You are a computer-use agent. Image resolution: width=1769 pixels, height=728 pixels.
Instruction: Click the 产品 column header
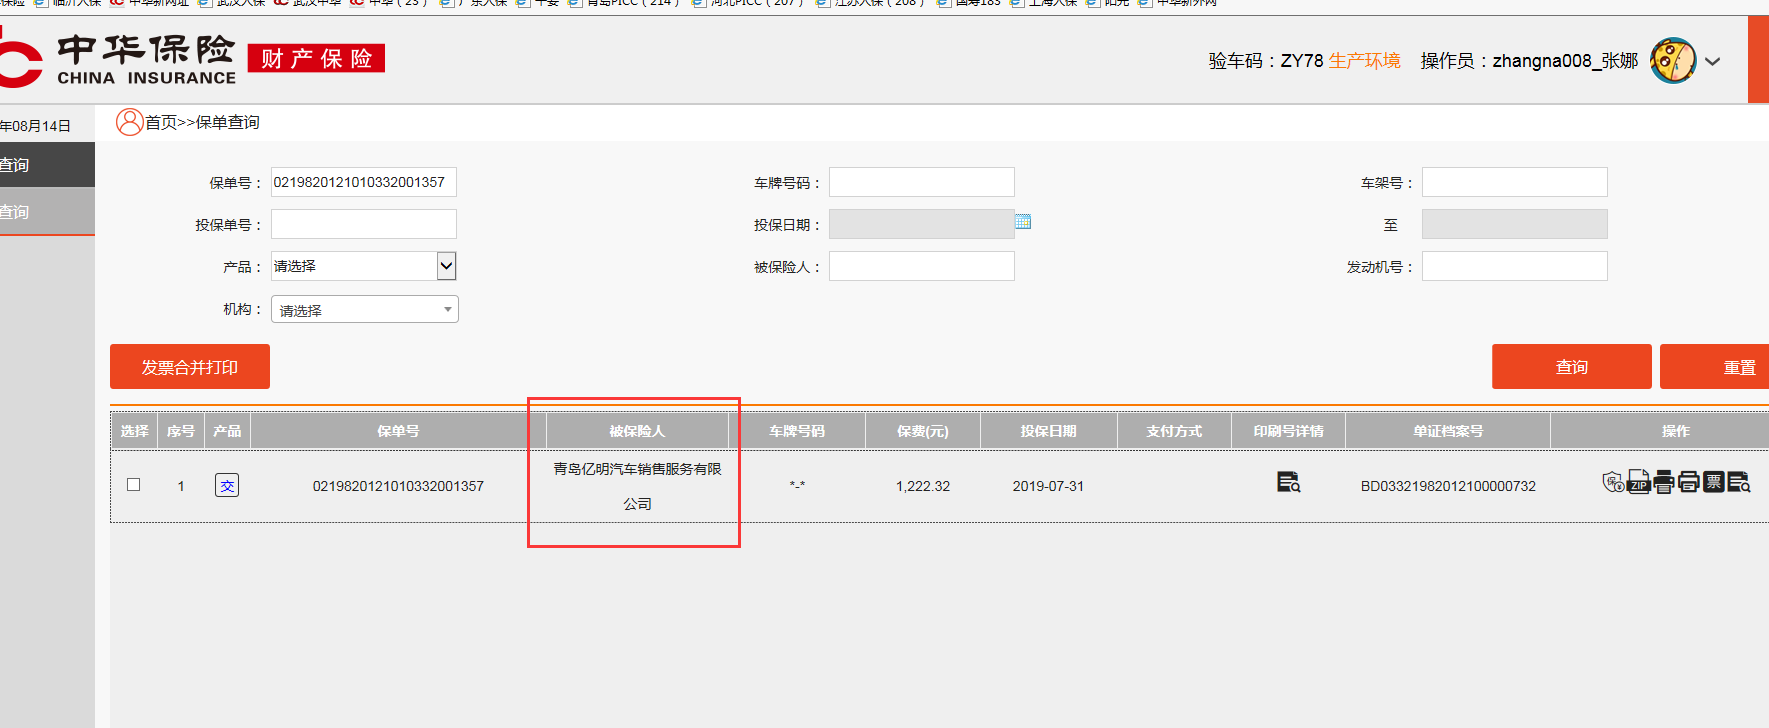coord(227,431)
